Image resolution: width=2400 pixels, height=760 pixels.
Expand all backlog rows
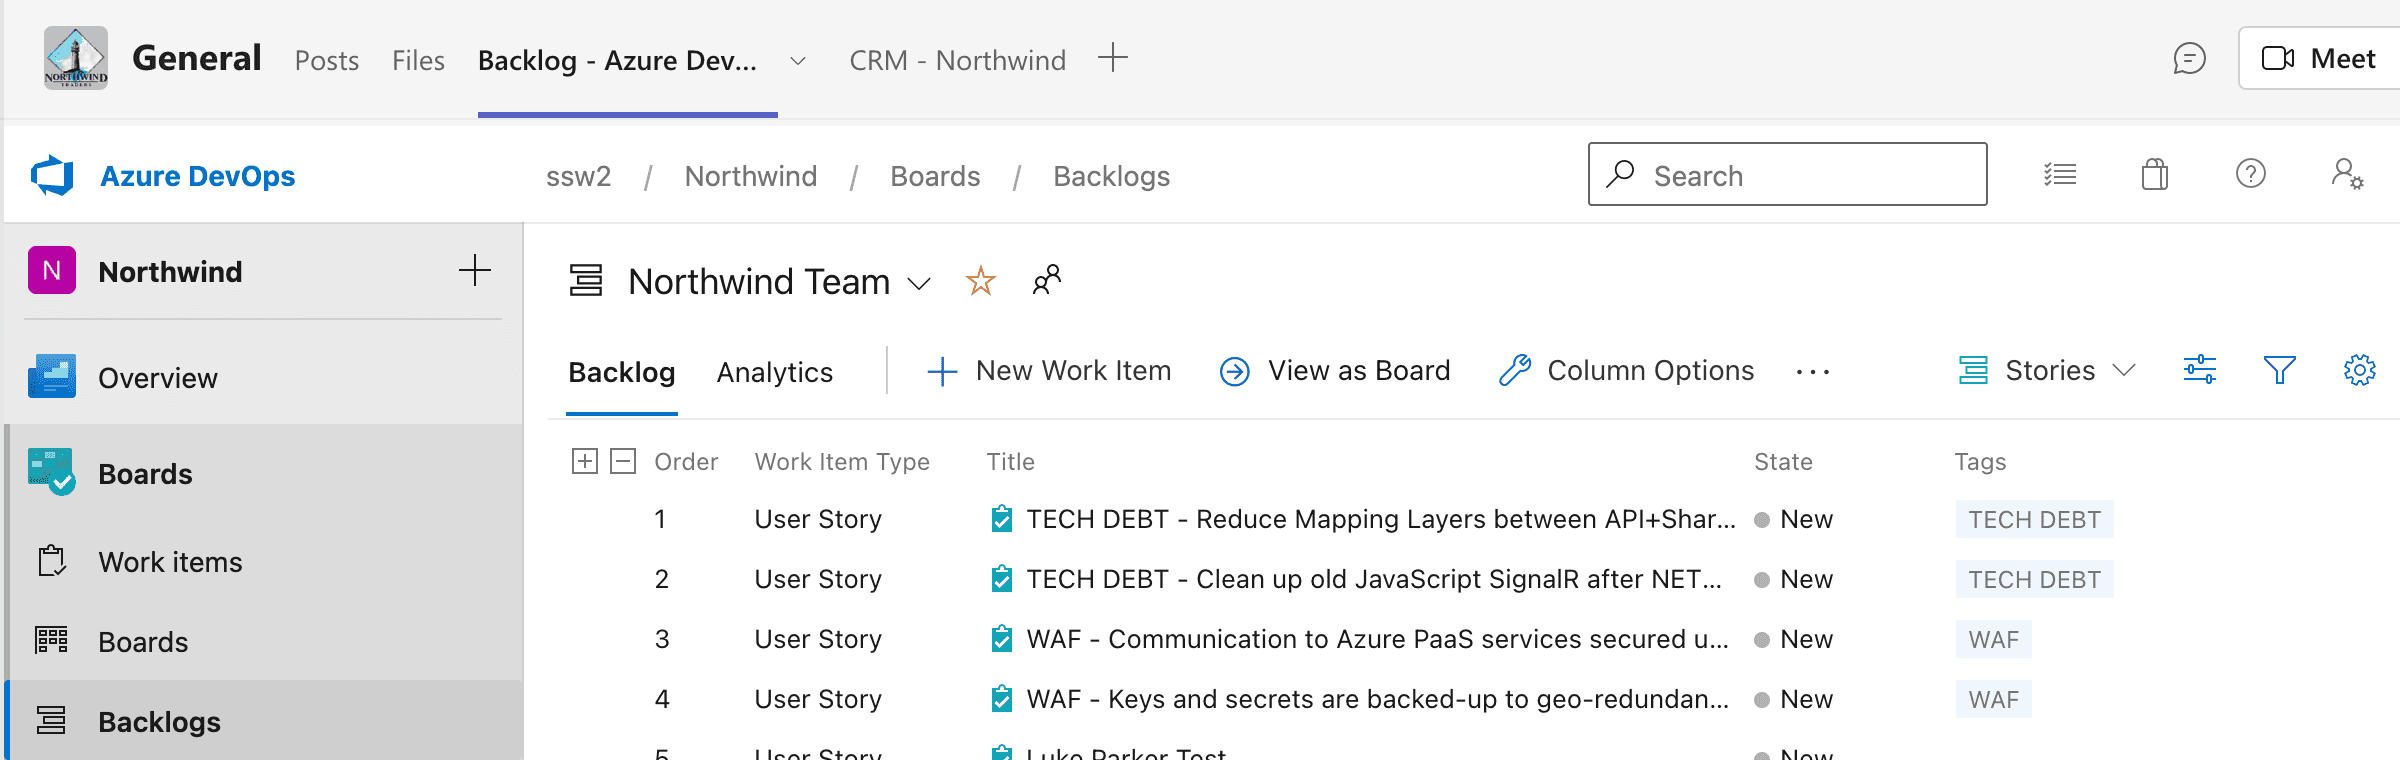point(585,461)
